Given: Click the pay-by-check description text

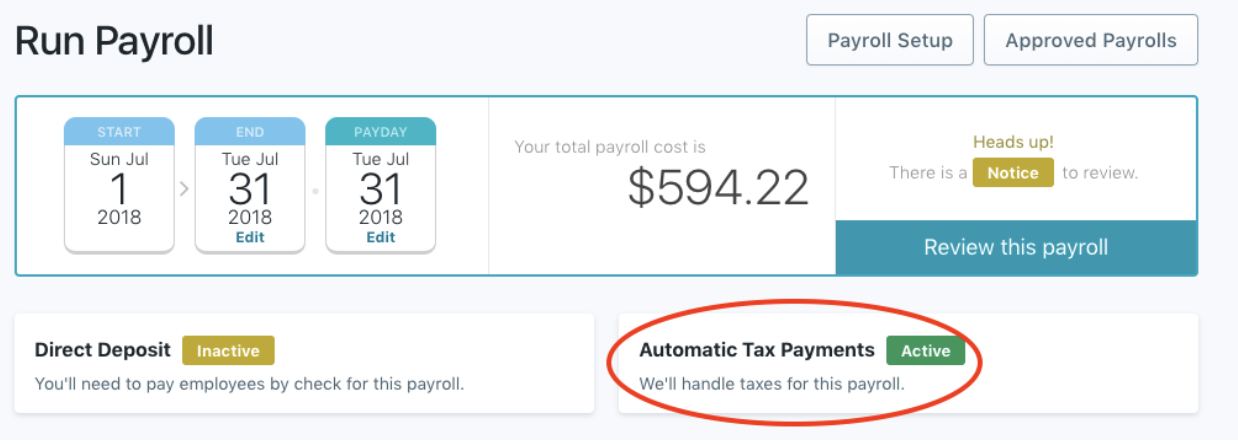Looking at the screenshot, I should 249,383.
